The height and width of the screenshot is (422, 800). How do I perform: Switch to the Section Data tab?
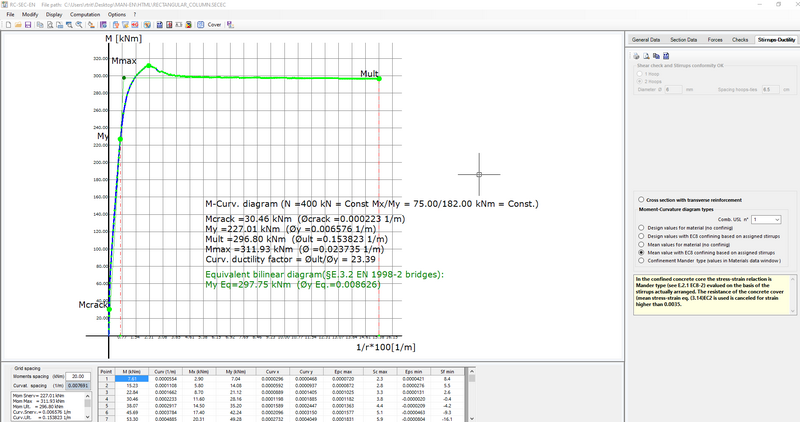(x=683, y=39)
